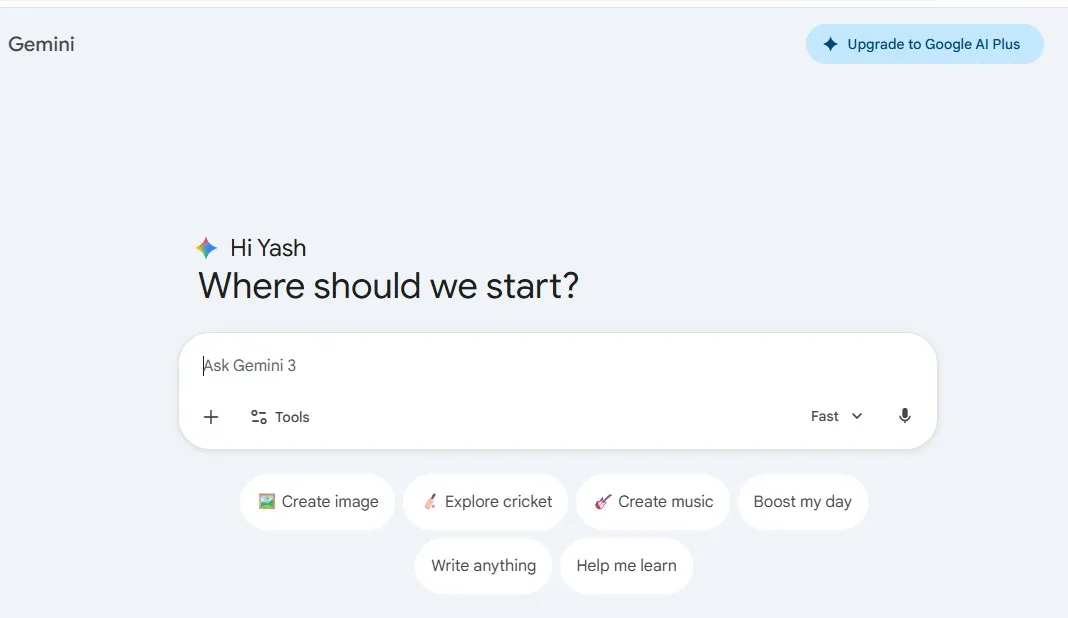Select the Create image suggestion chip
Viewport: 1068px width, 618px height.
pos(317,501)
